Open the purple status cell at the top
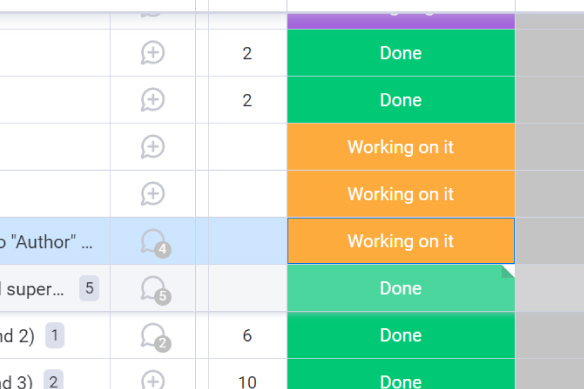584x389 pixels. (401, 21)
